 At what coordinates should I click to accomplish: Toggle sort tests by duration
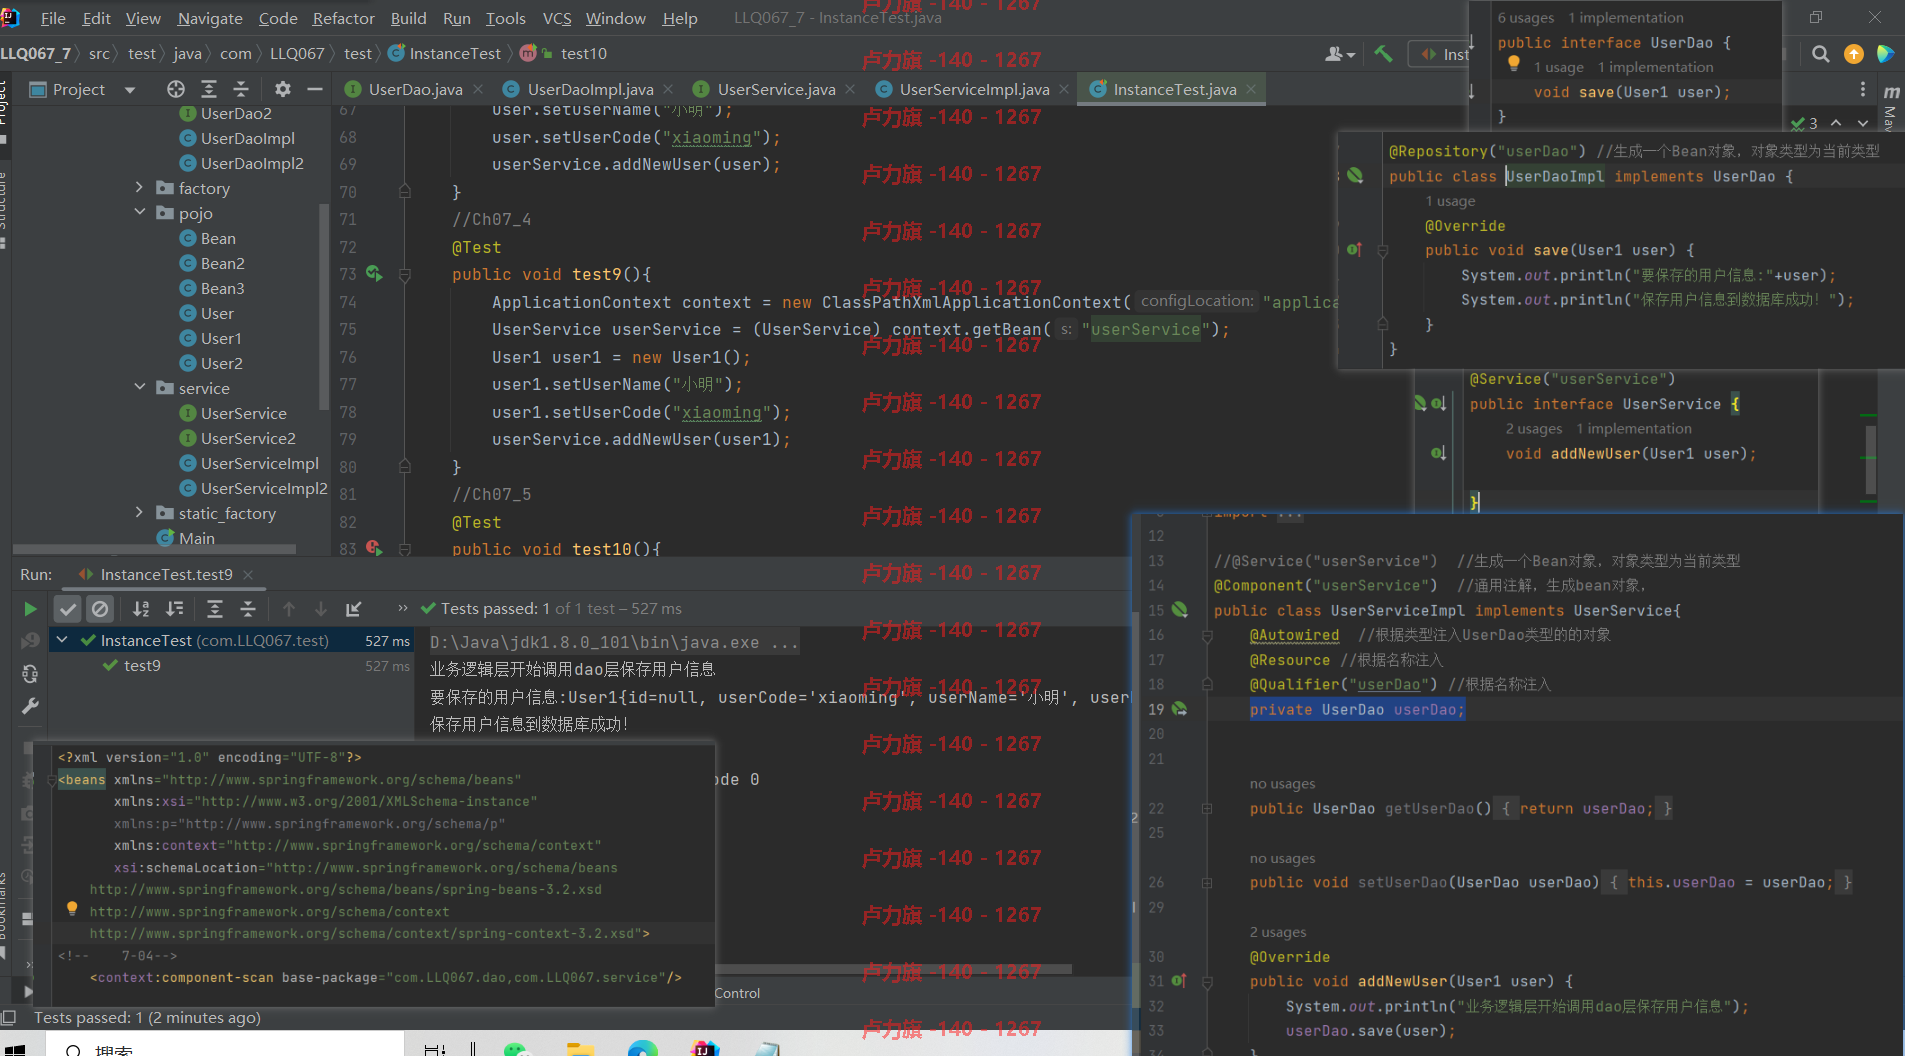[175, 608]
